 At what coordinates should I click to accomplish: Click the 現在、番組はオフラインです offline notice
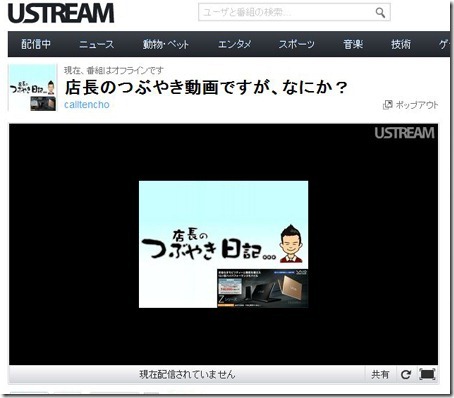114,70
